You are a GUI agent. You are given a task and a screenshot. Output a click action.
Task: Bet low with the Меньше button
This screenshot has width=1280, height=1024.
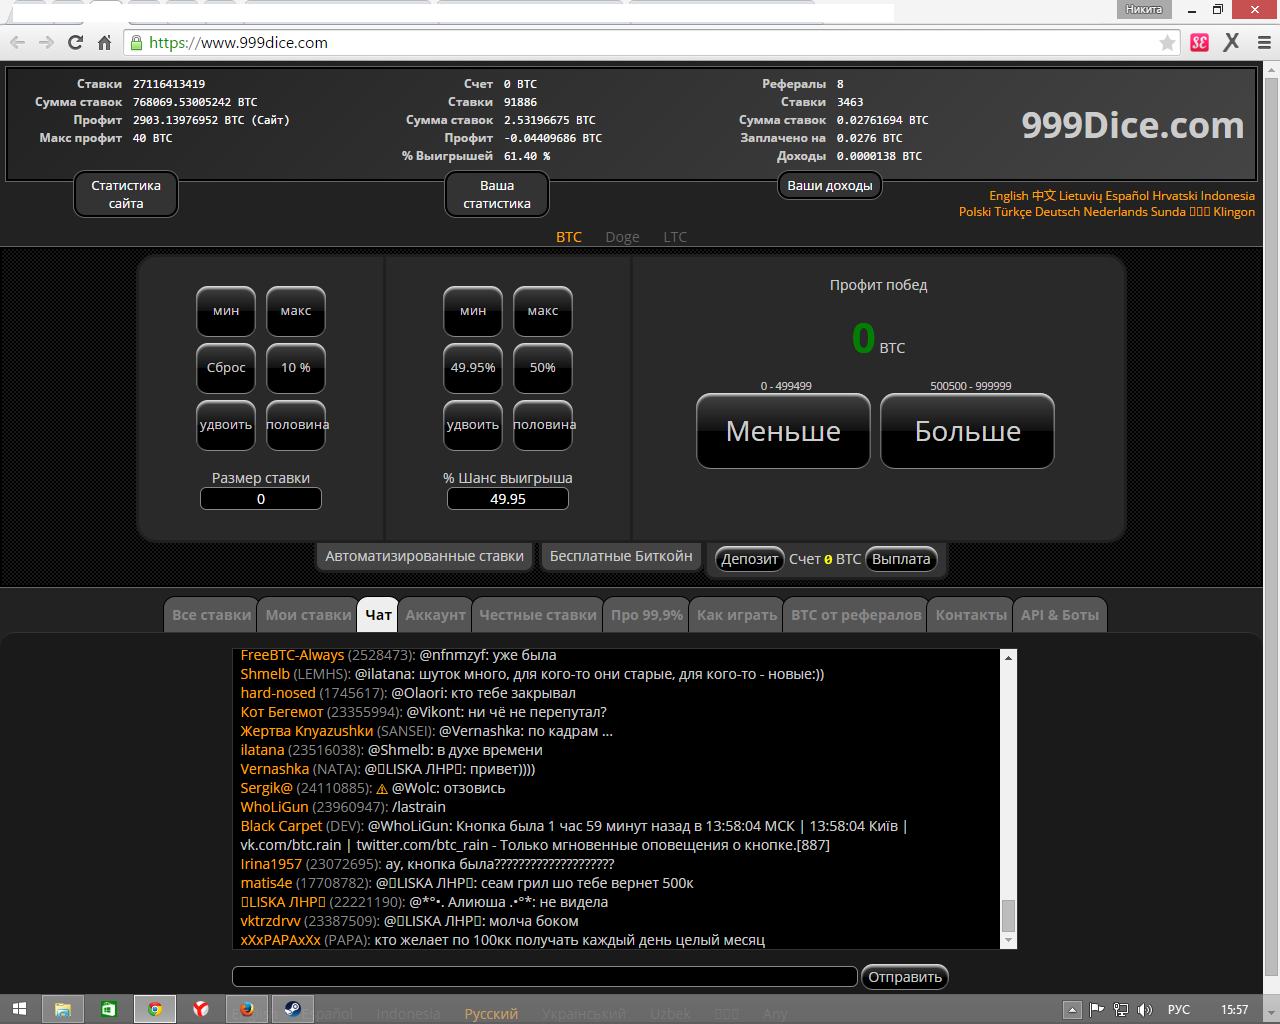(x=784, y=431)
